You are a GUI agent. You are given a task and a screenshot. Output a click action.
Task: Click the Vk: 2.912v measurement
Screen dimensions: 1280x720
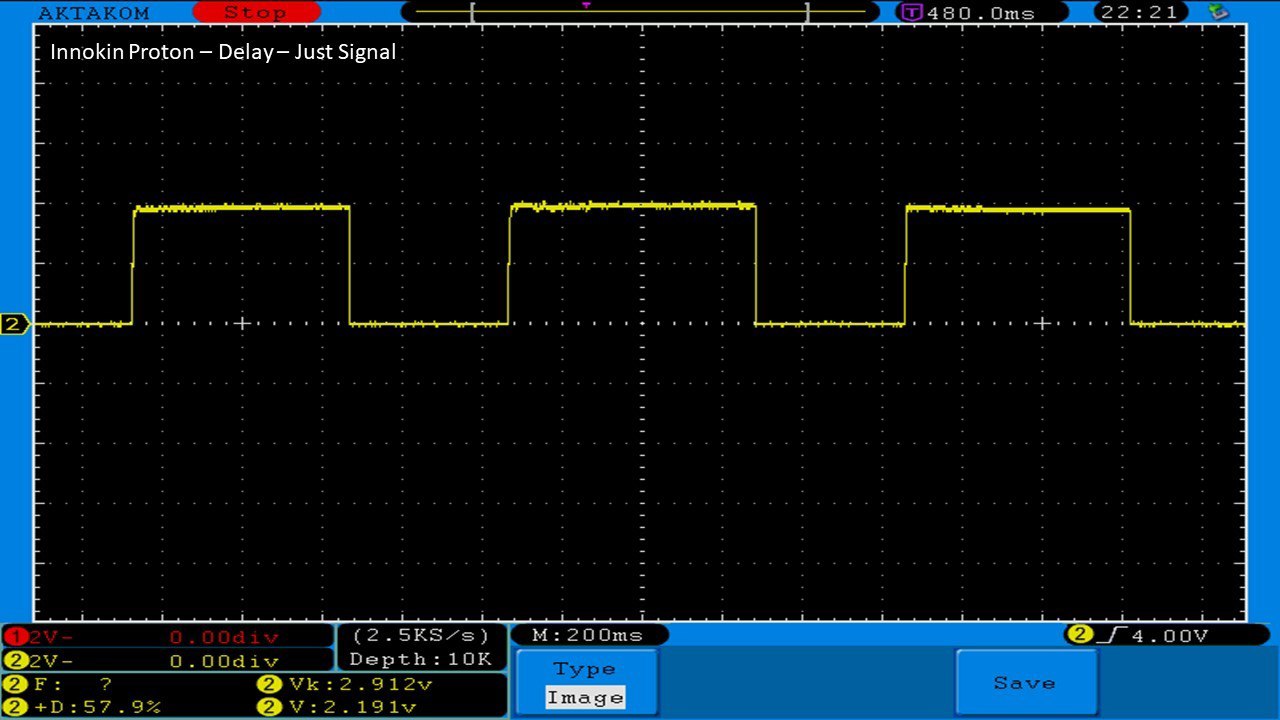click(345, 685)
